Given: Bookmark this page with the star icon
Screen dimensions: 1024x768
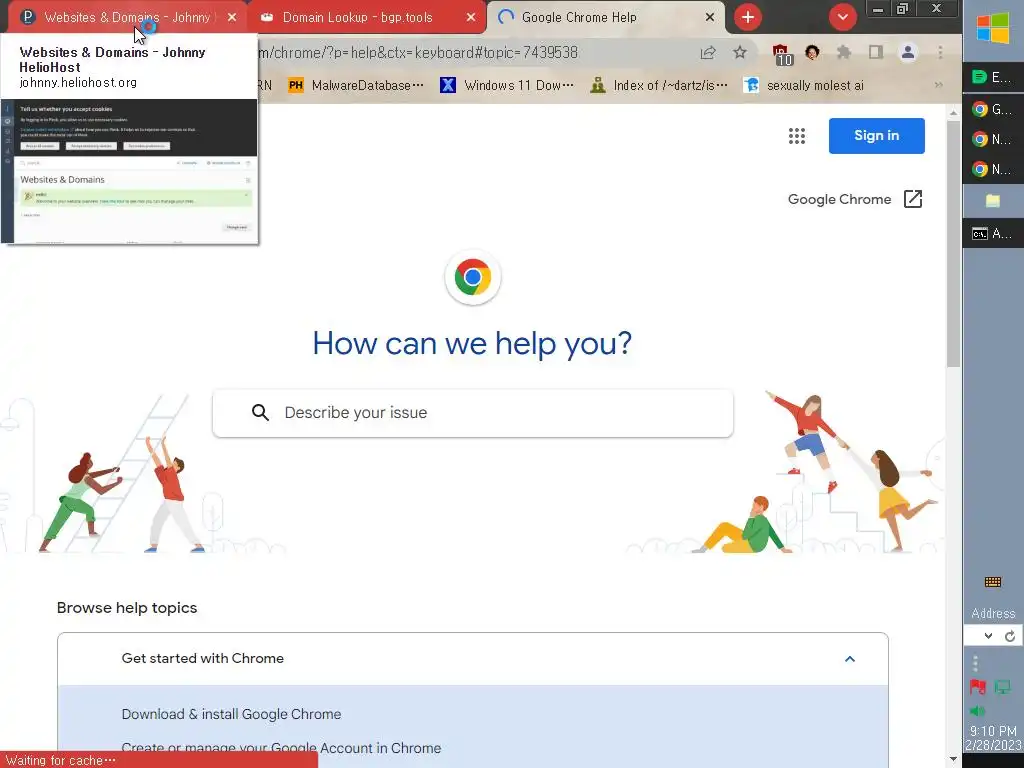Looking at the screenshot, I should click(739, 52).
